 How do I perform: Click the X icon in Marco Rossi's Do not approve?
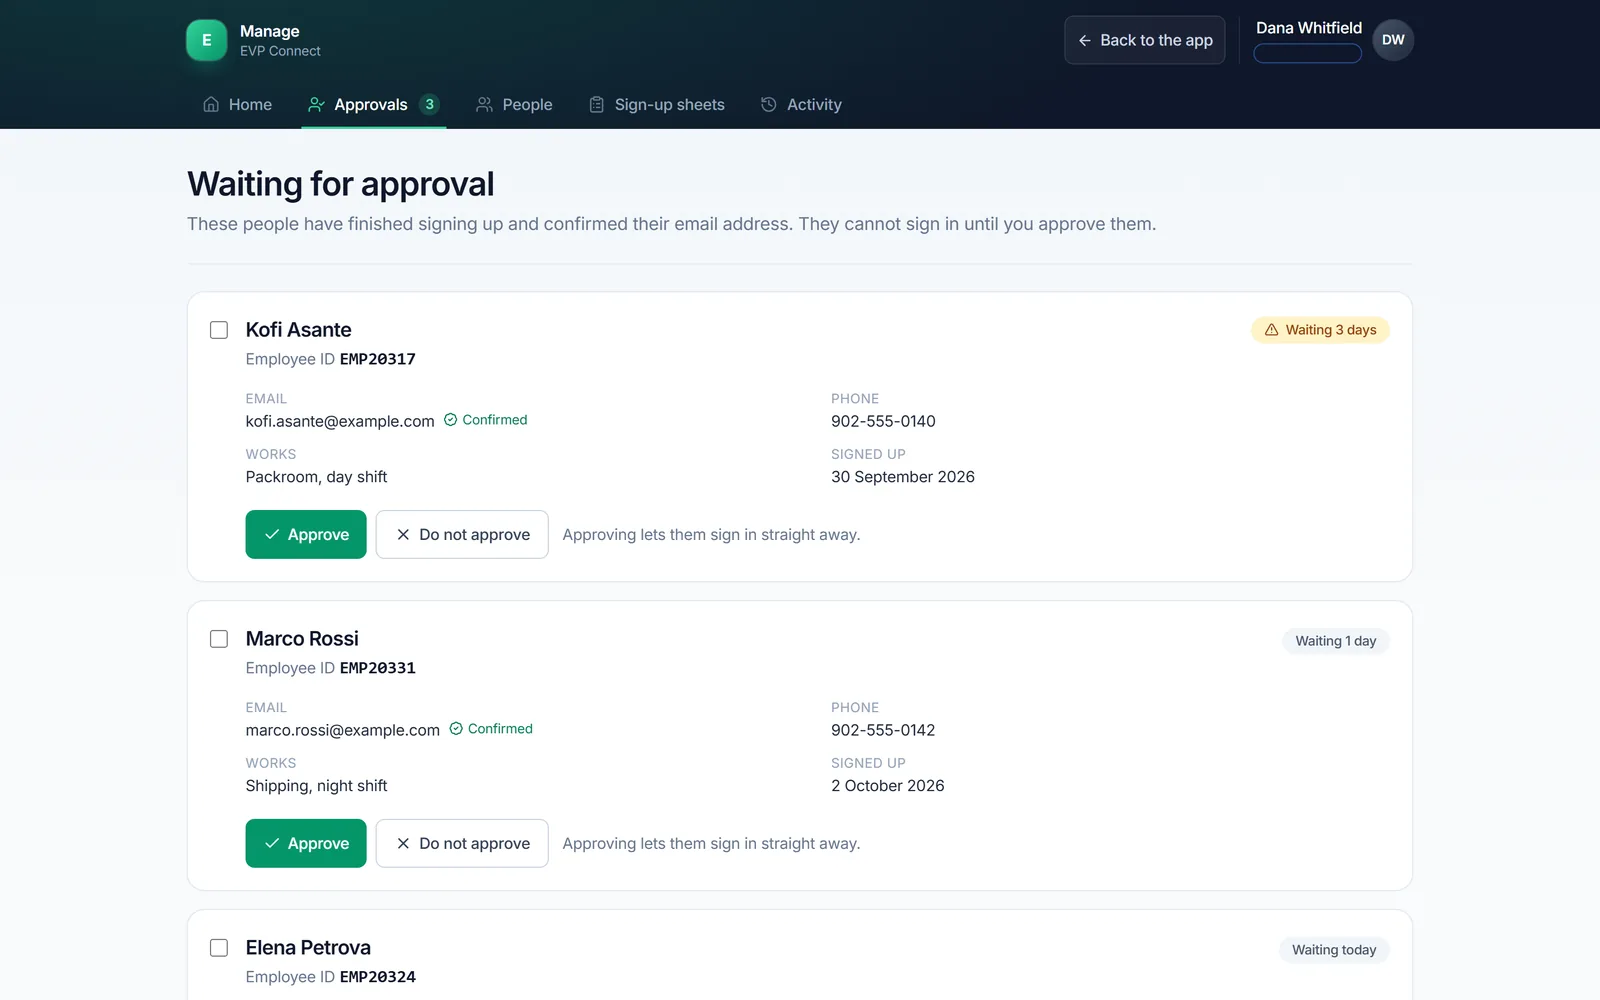point(403,844)
